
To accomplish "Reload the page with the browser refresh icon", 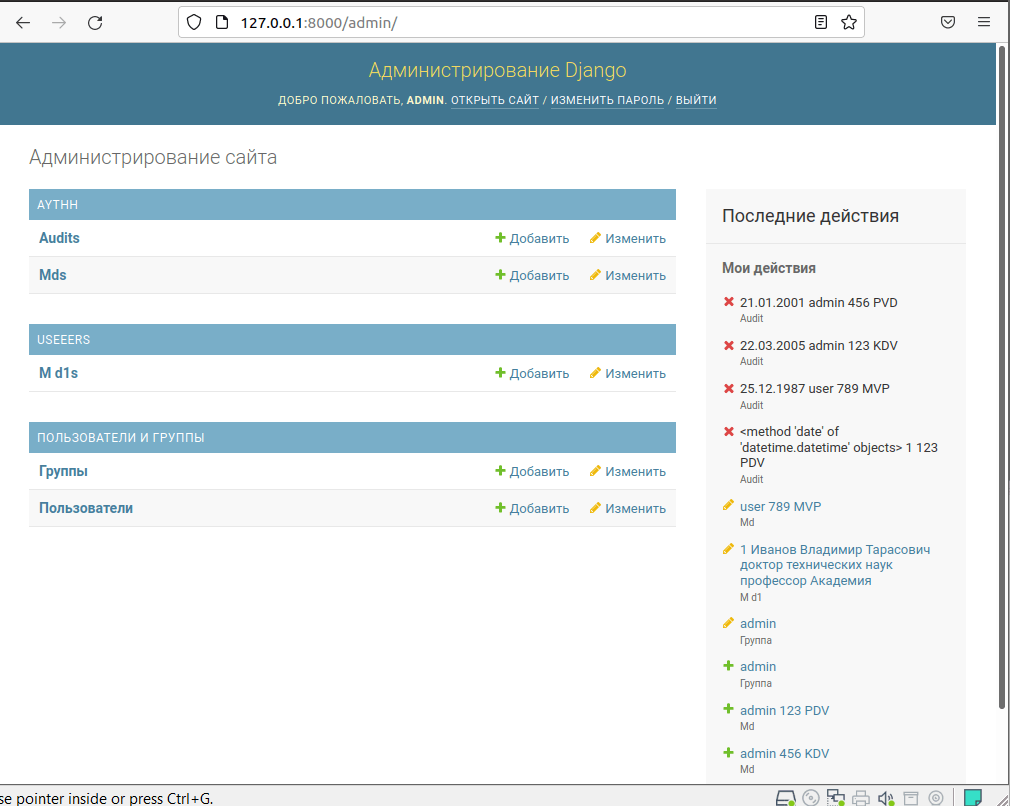I will coord(95,22).
